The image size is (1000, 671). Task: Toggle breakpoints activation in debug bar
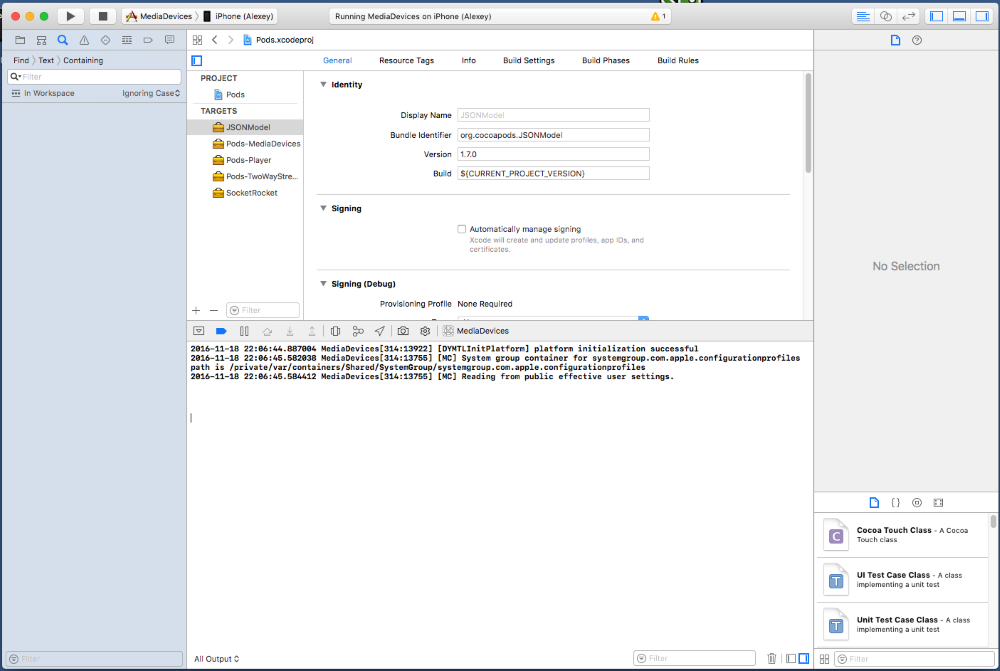(221, 331)
